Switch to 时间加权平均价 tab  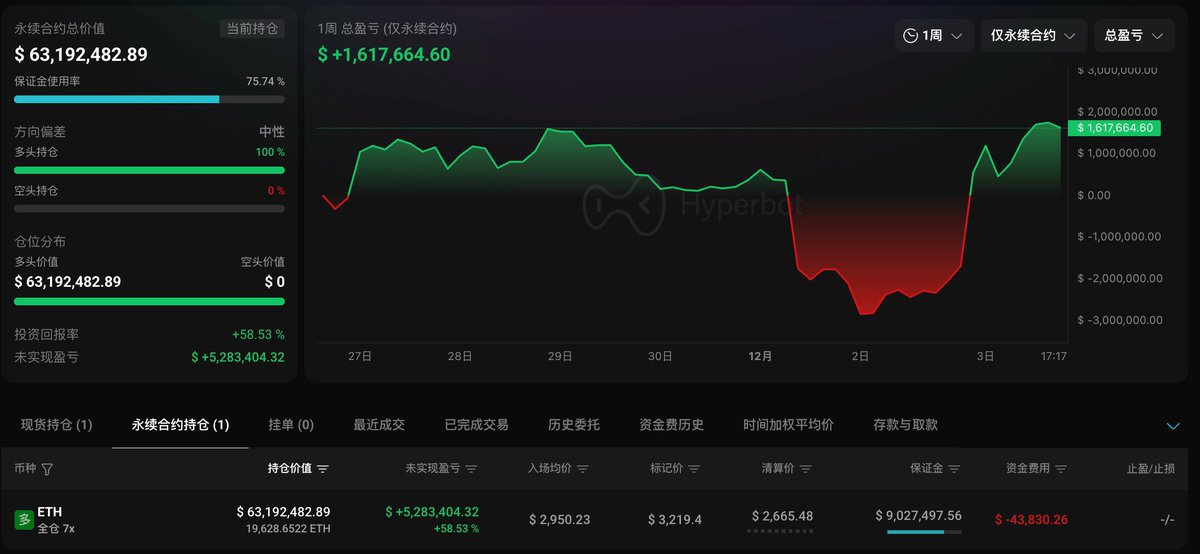click(788, 425)
